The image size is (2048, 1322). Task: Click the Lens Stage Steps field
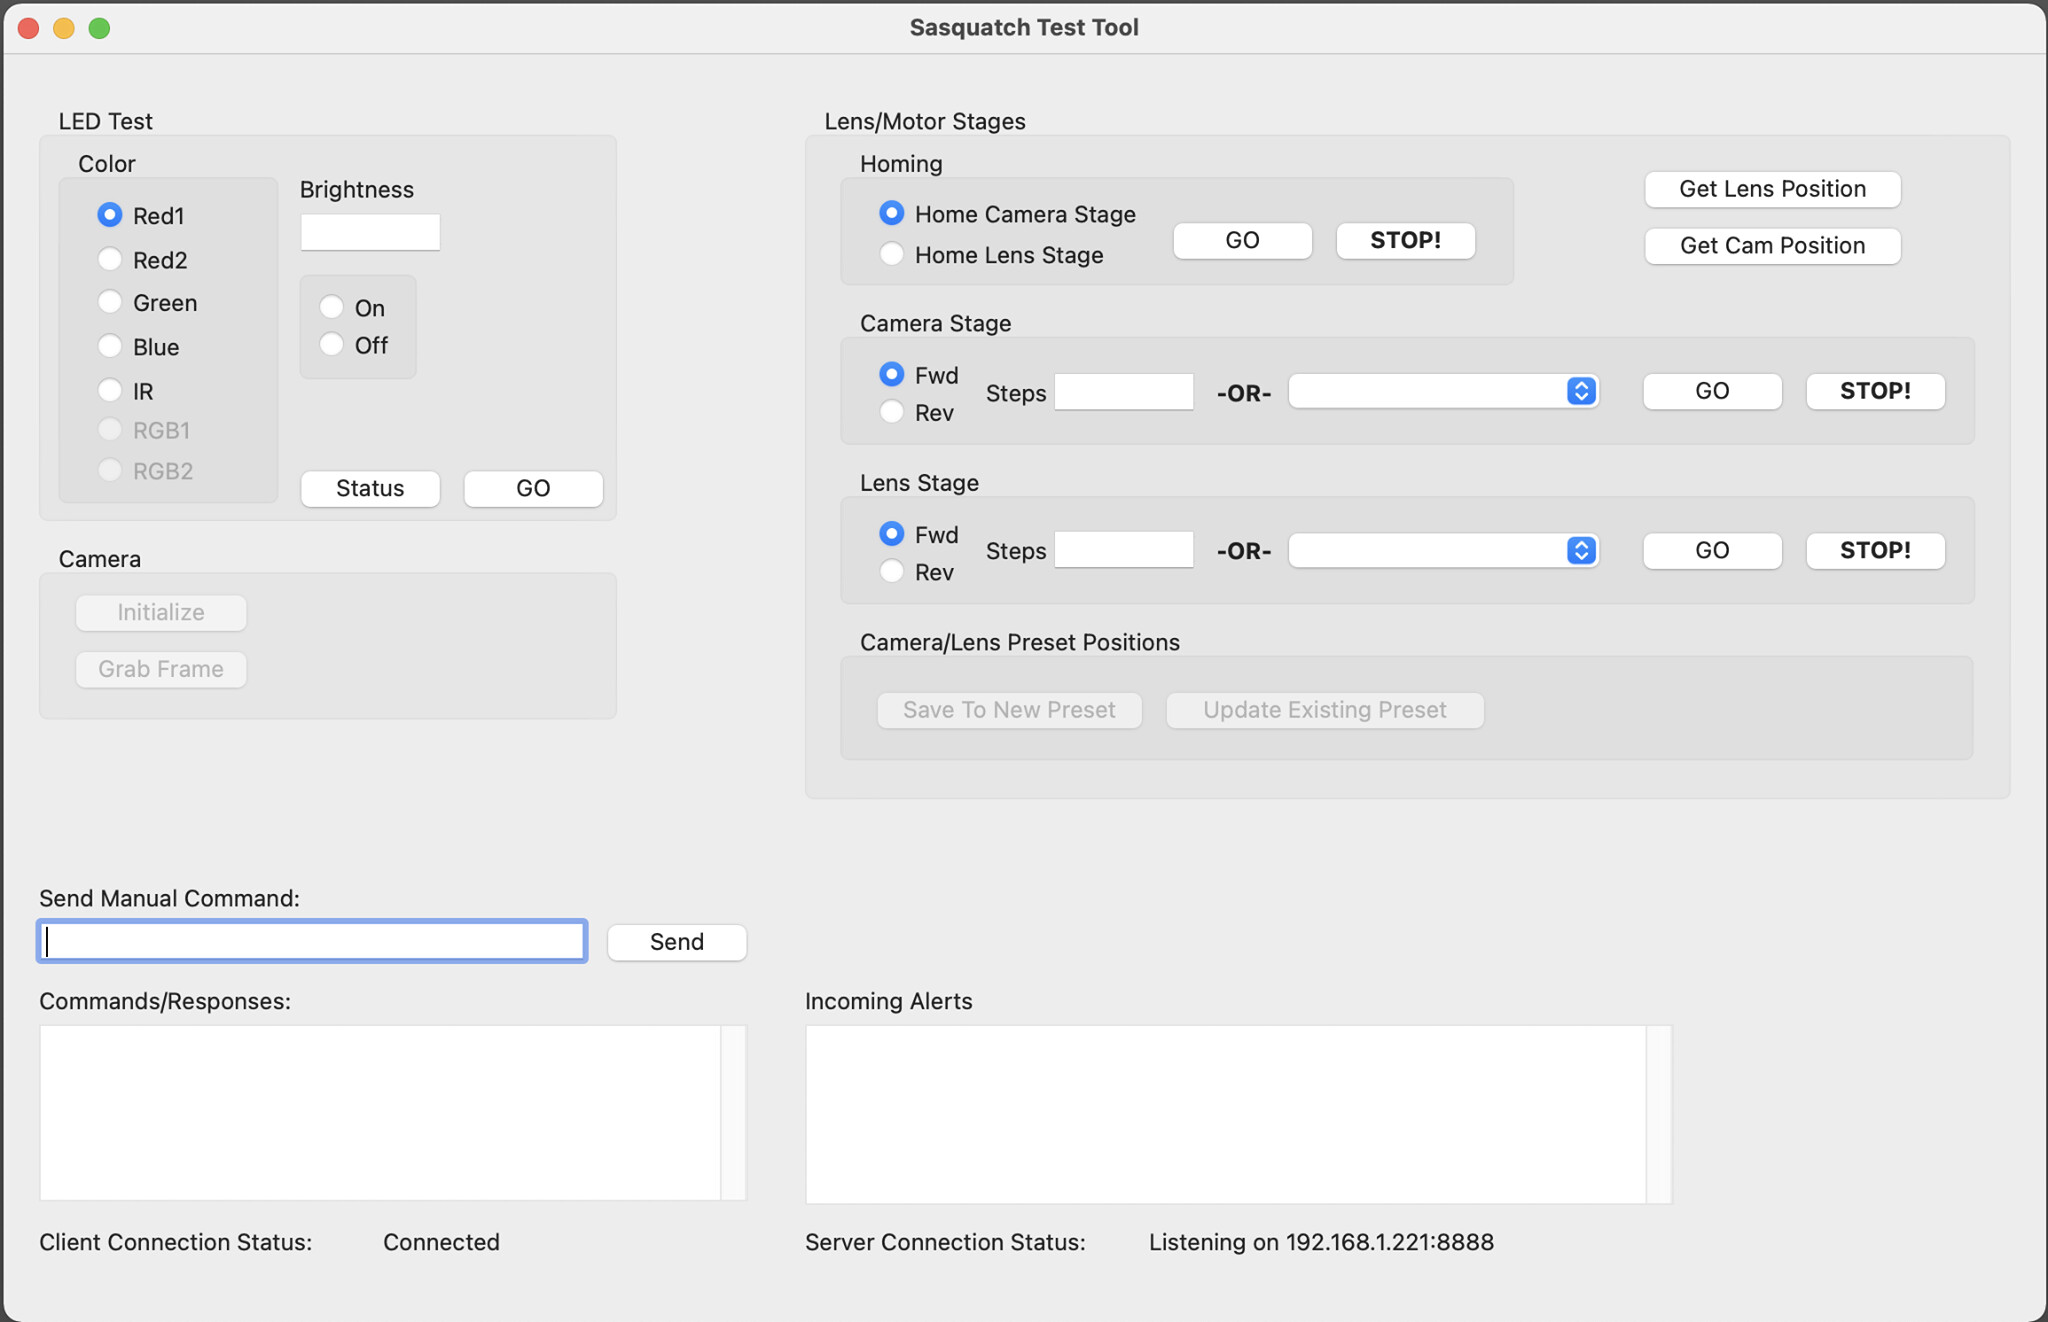click(1124, 550)
